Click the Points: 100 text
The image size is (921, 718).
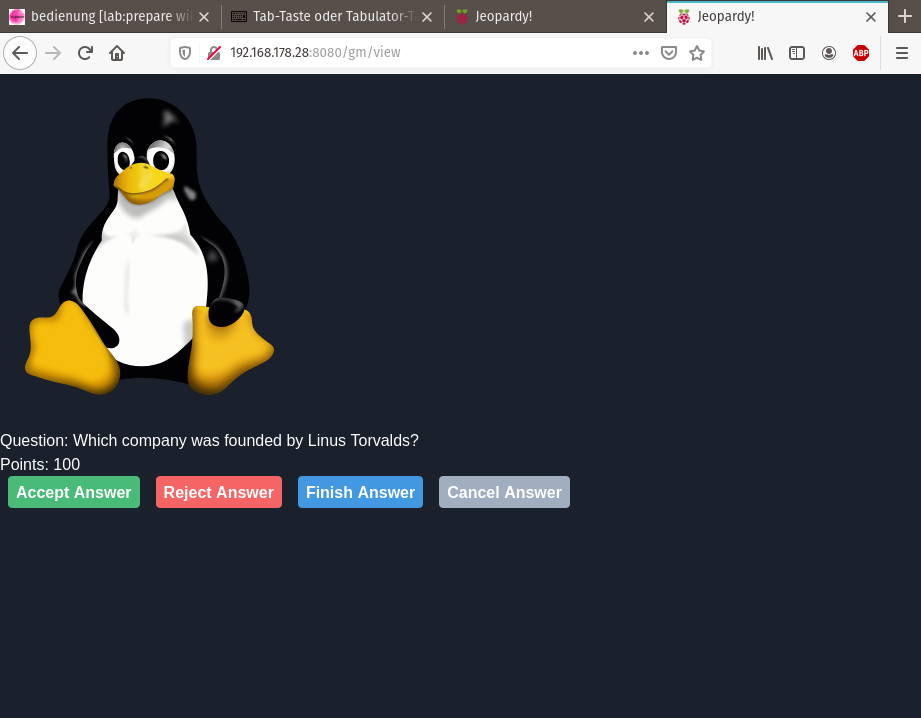click(40, 464)
